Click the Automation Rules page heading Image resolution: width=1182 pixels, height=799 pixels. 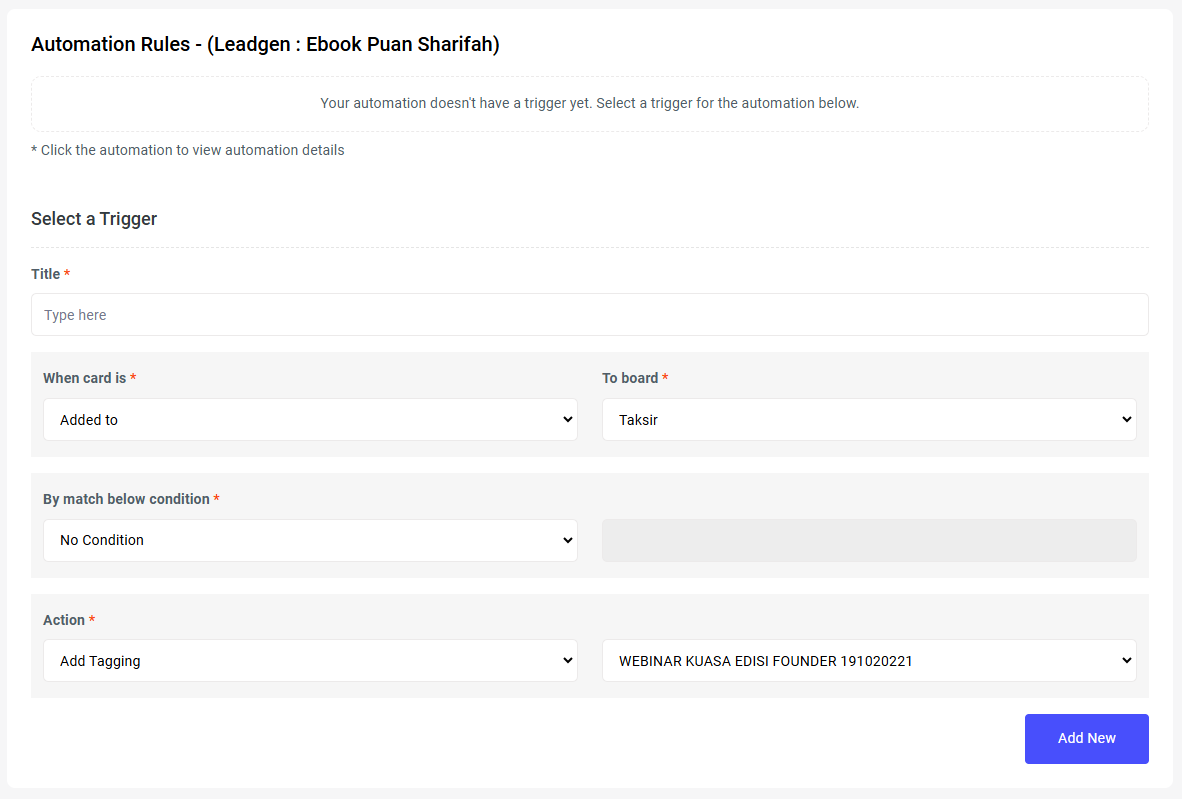pyautogui.click(x=265, y=44)
